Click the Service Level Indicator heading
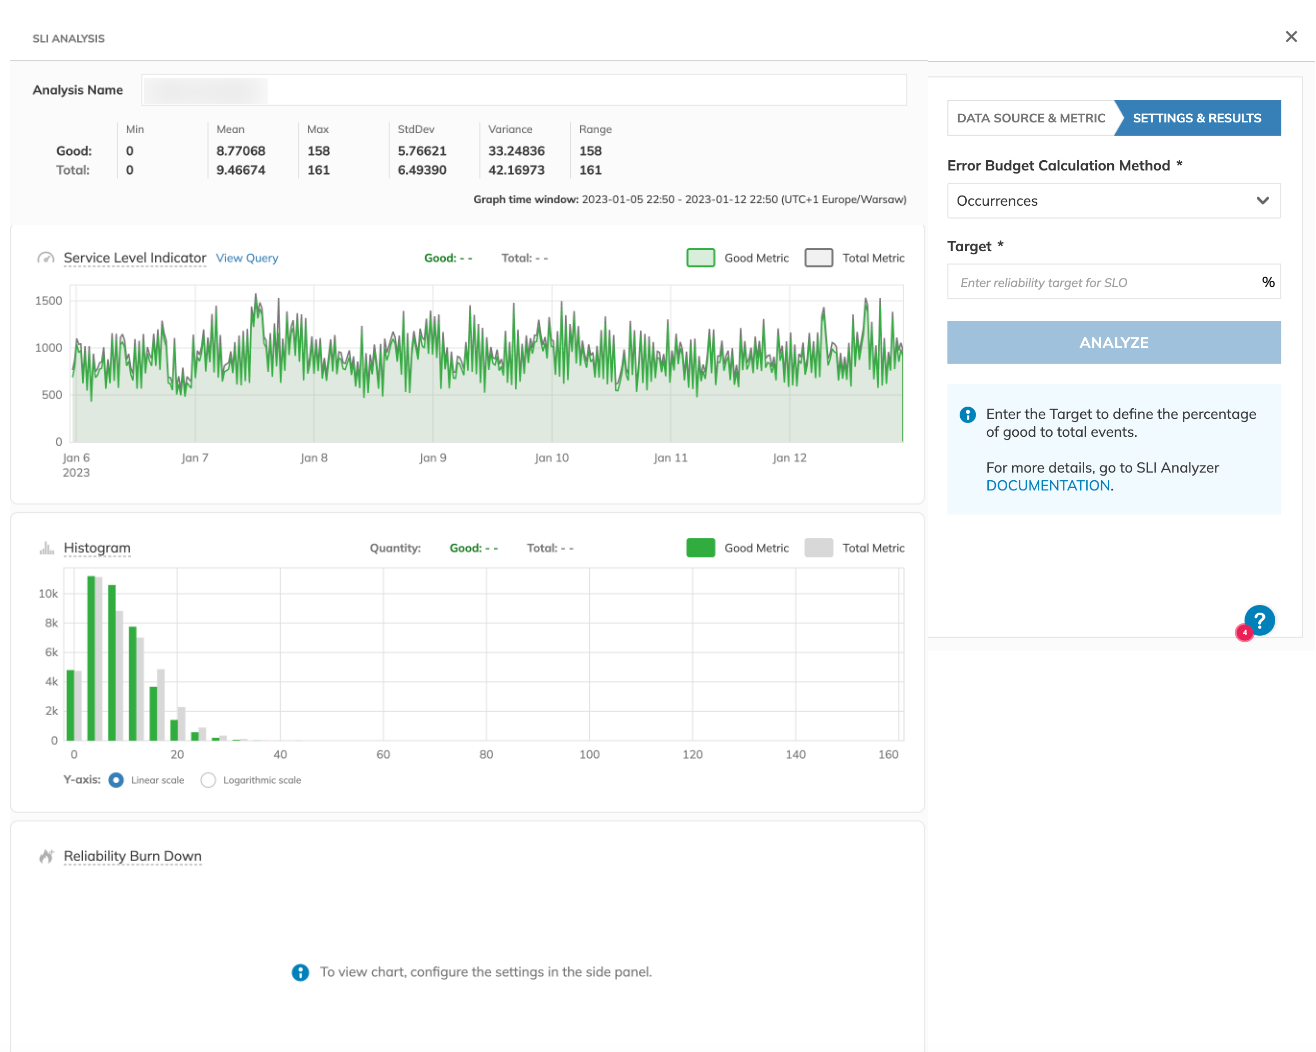Screen dimensions: 1316x1052 point(135,258)
